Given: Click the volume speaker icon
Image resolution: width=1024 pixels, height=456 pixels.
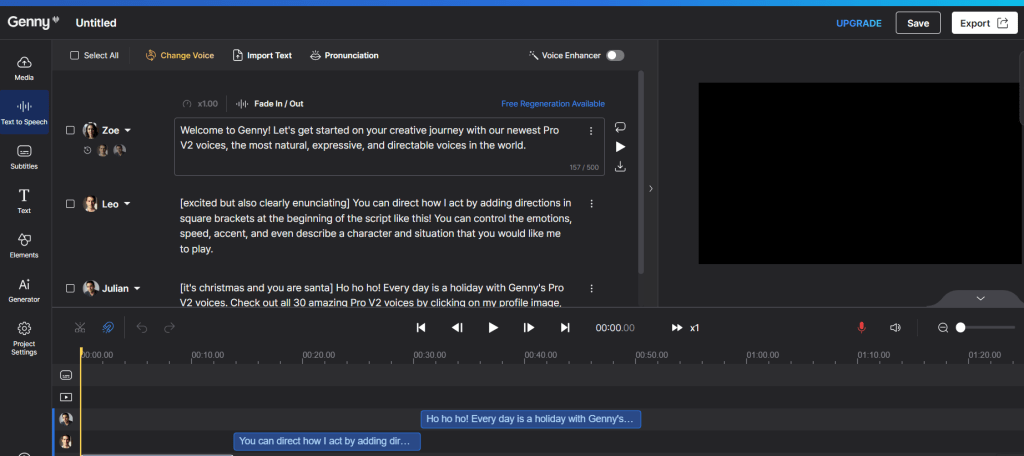Looking at the screenshot, I should pos(895,327).
